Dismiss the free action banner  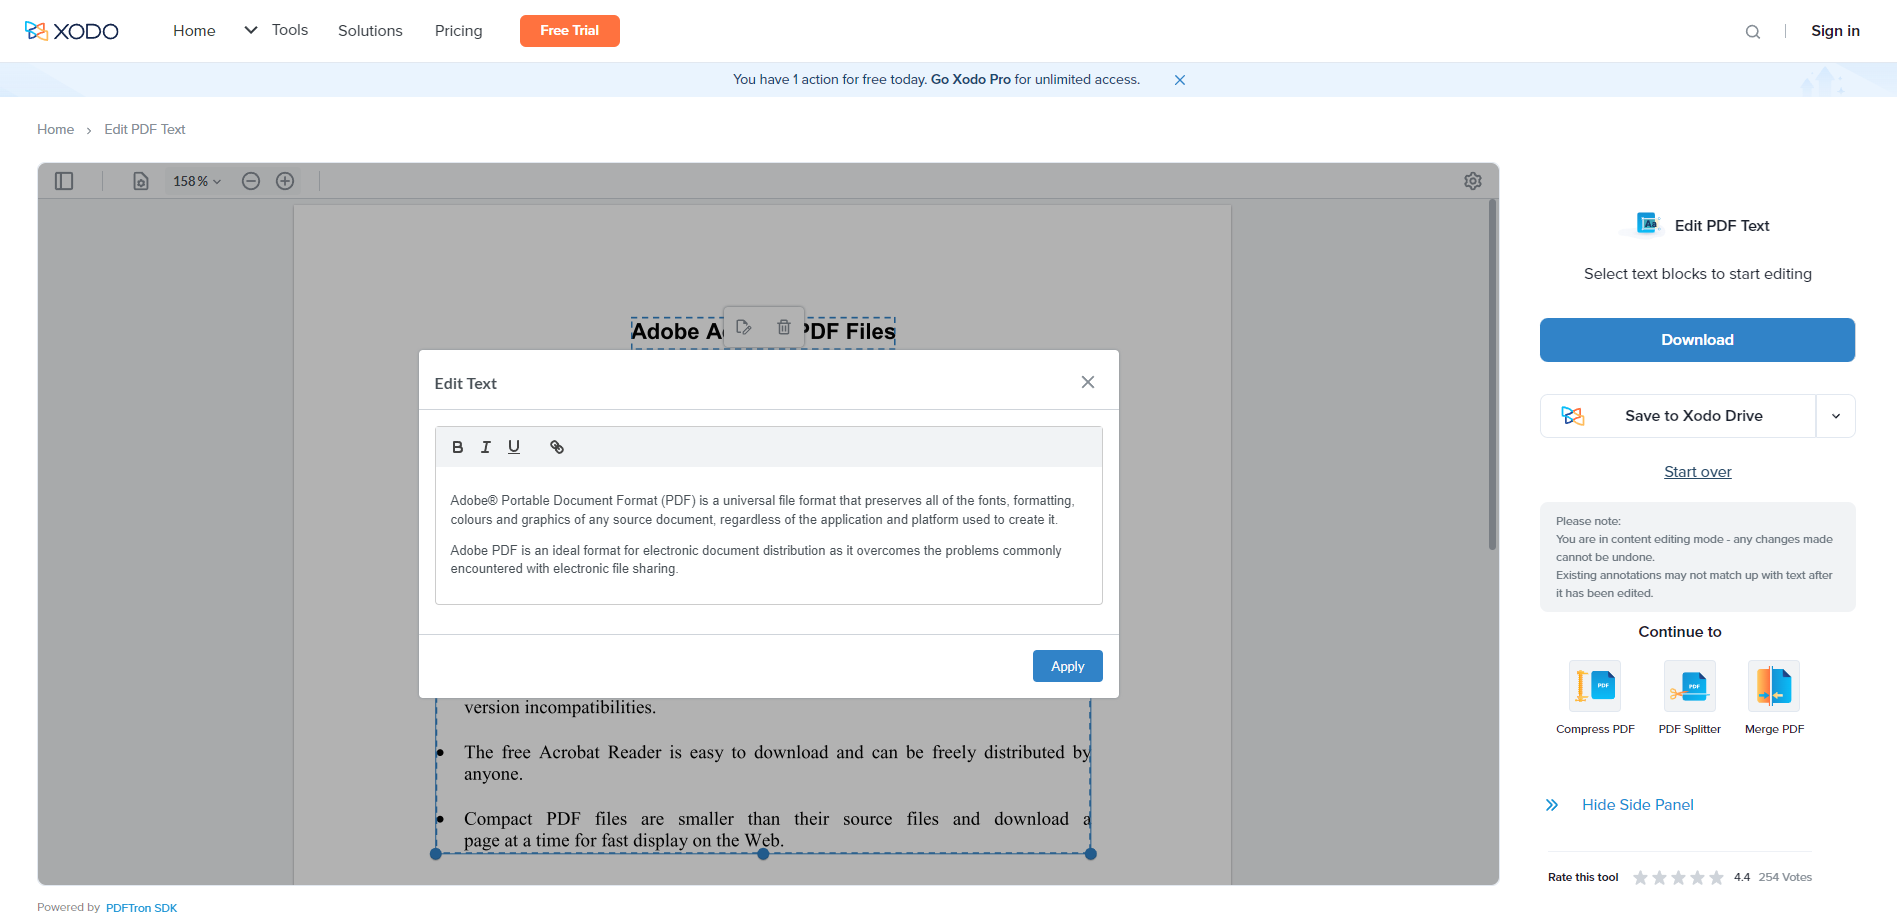point(1180,80)
